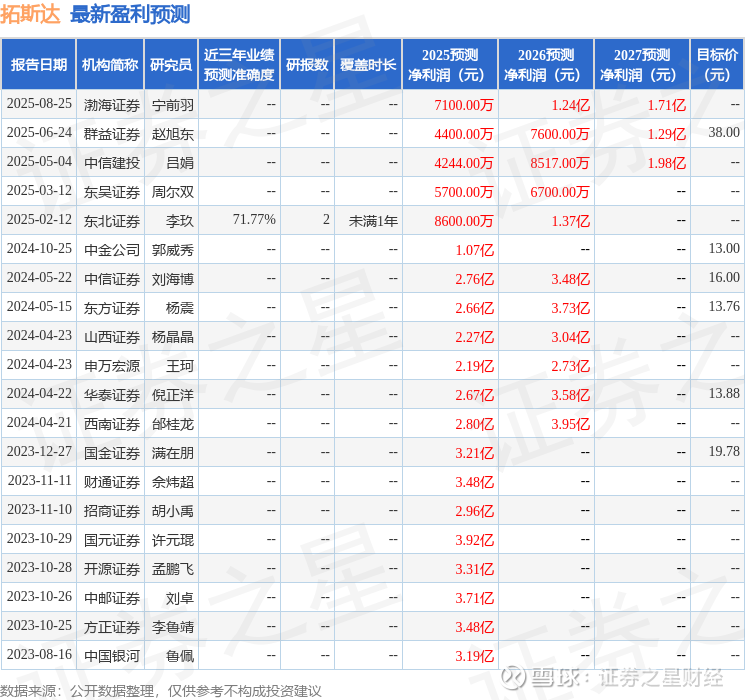
Task: Select the 研究员 column header
Action: click(171, 65)
